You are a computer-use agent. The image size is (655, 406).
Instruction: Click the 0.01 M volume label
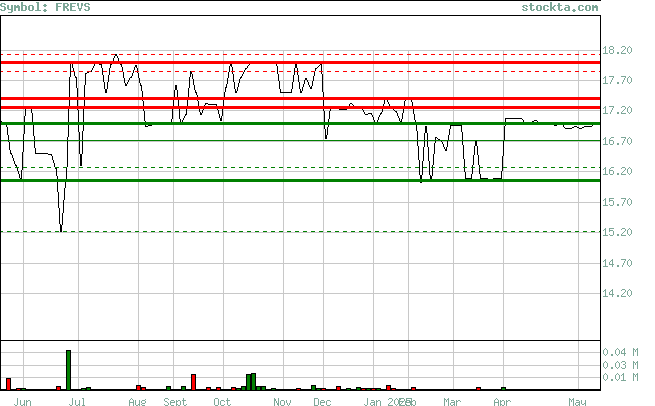(x=620, y=377)
